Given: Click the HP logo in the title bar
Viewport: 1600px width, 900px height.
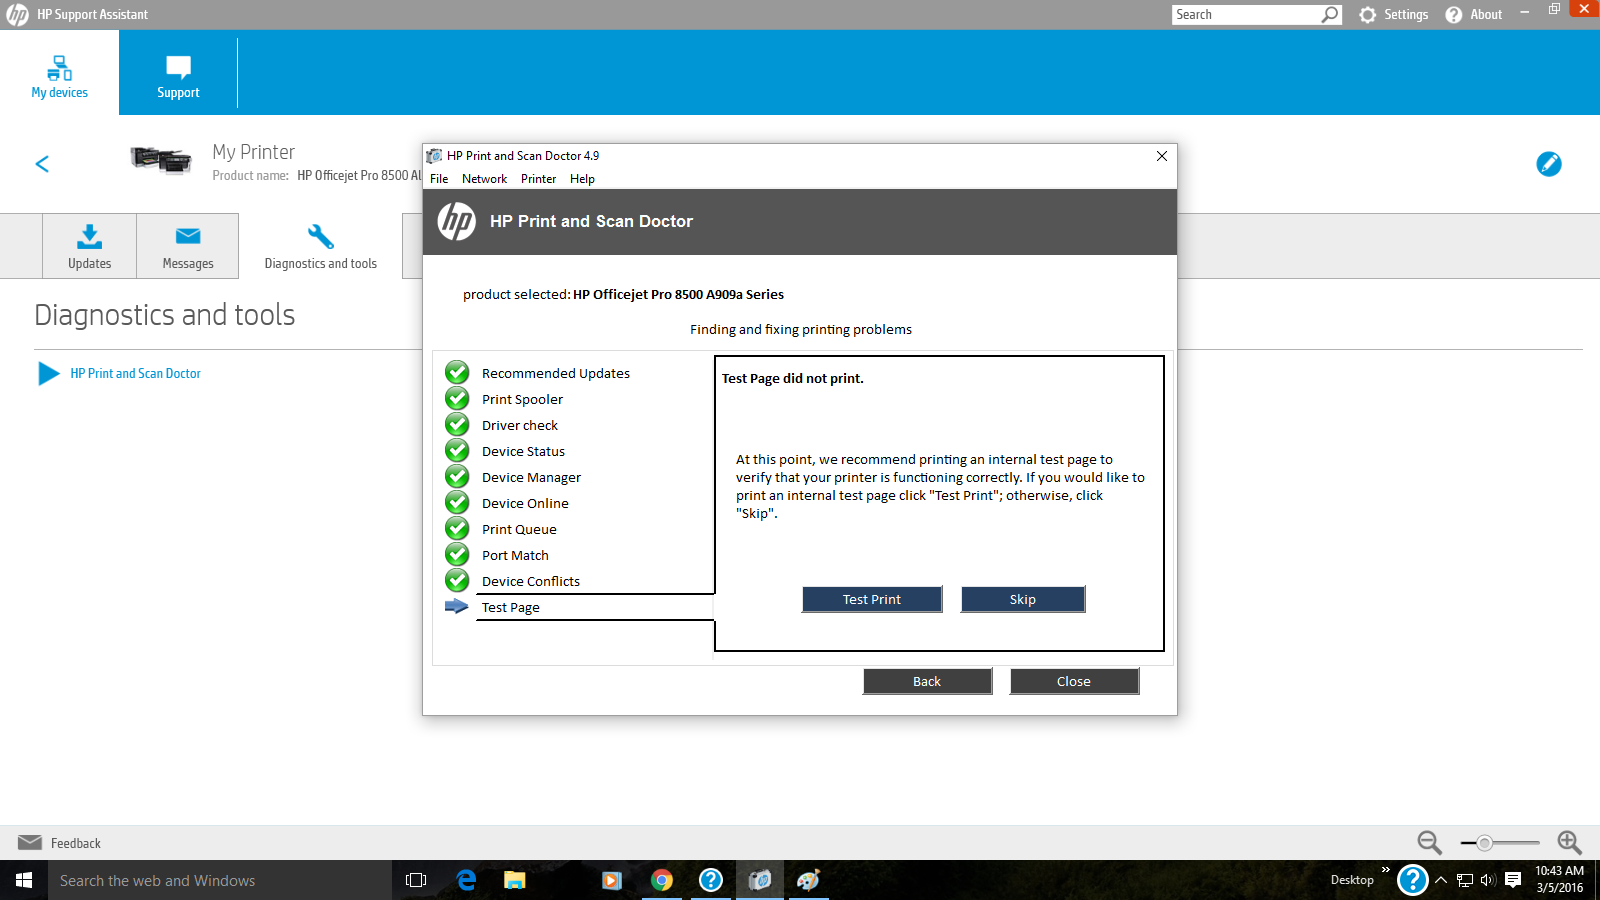Looking at the screenshot, I should pyautogui.click(x=17, y=14).
